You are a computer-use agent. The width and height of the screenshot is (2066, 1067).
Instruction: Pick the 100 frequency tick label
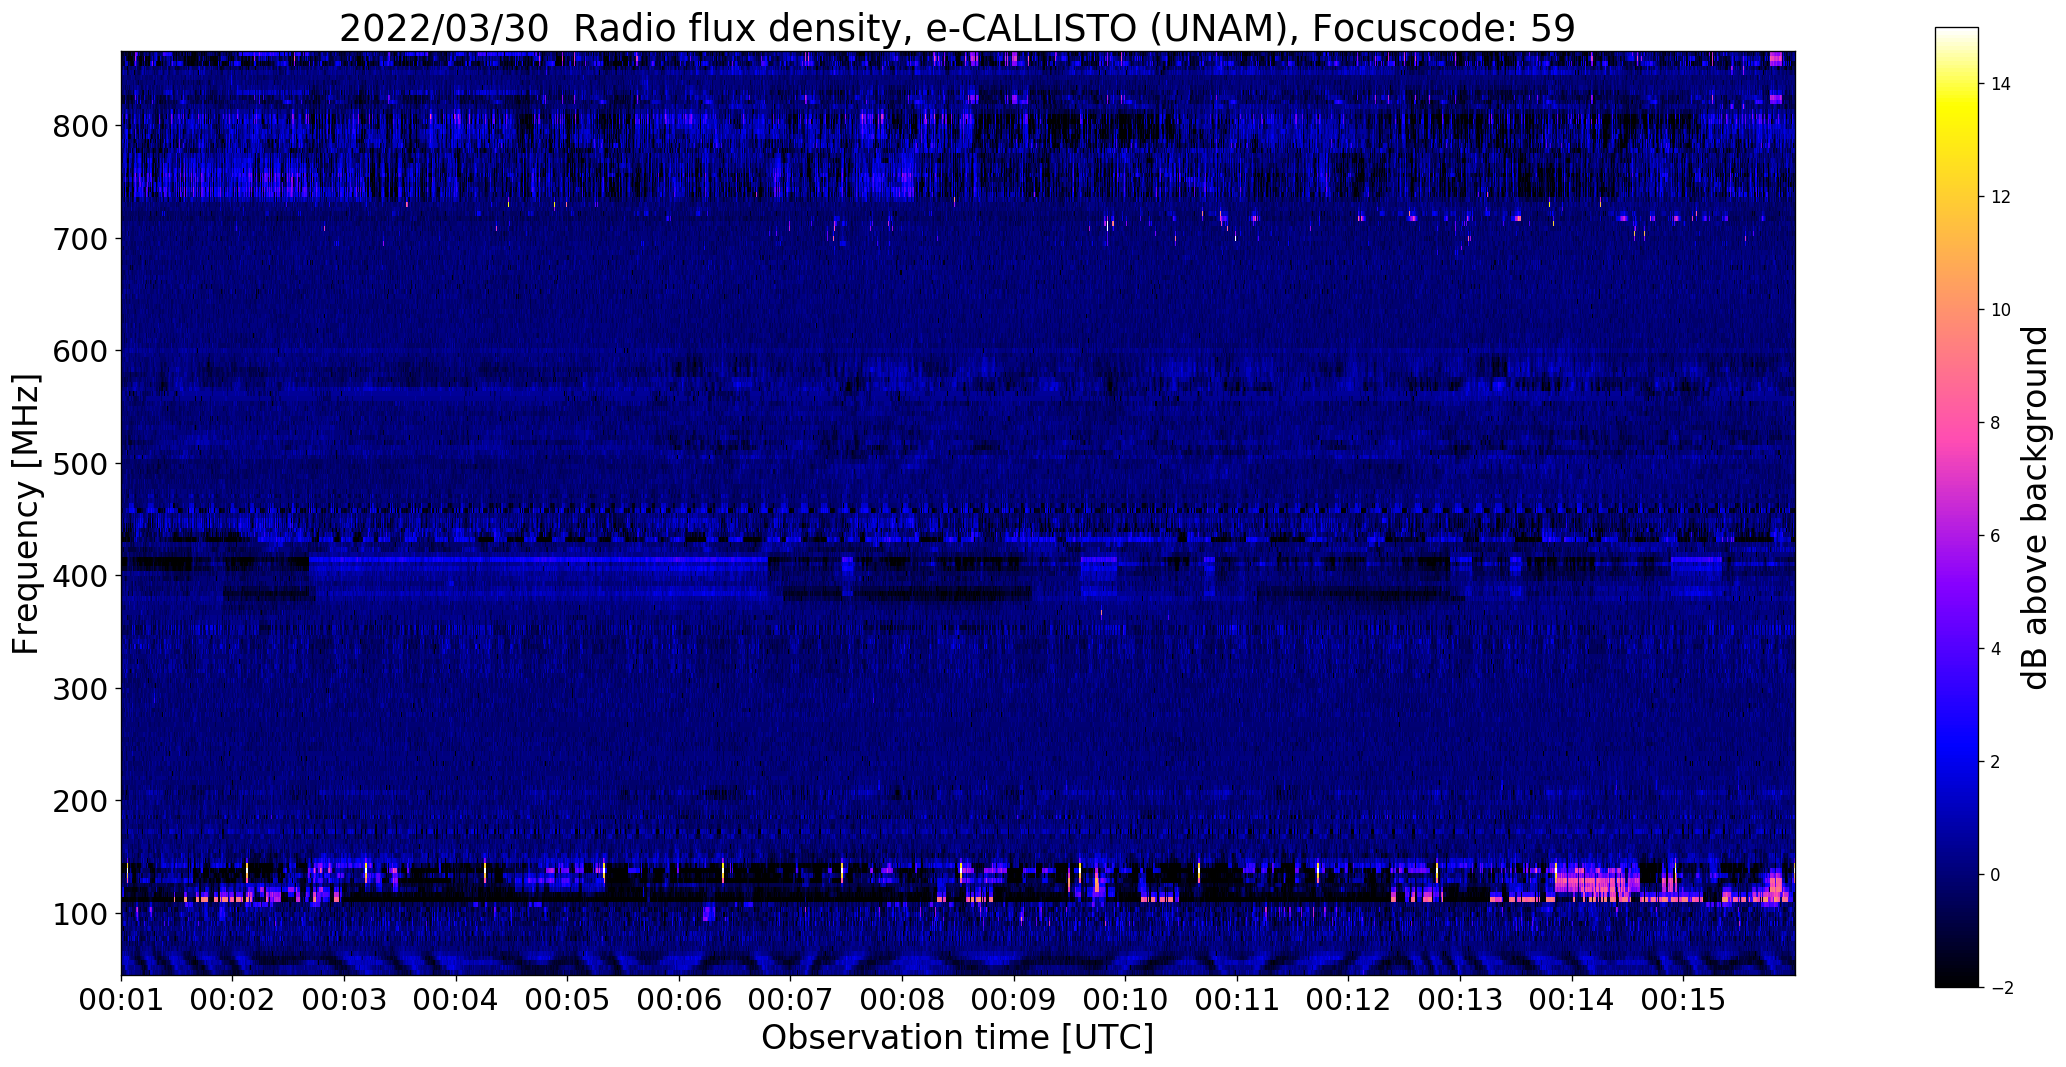79,914
